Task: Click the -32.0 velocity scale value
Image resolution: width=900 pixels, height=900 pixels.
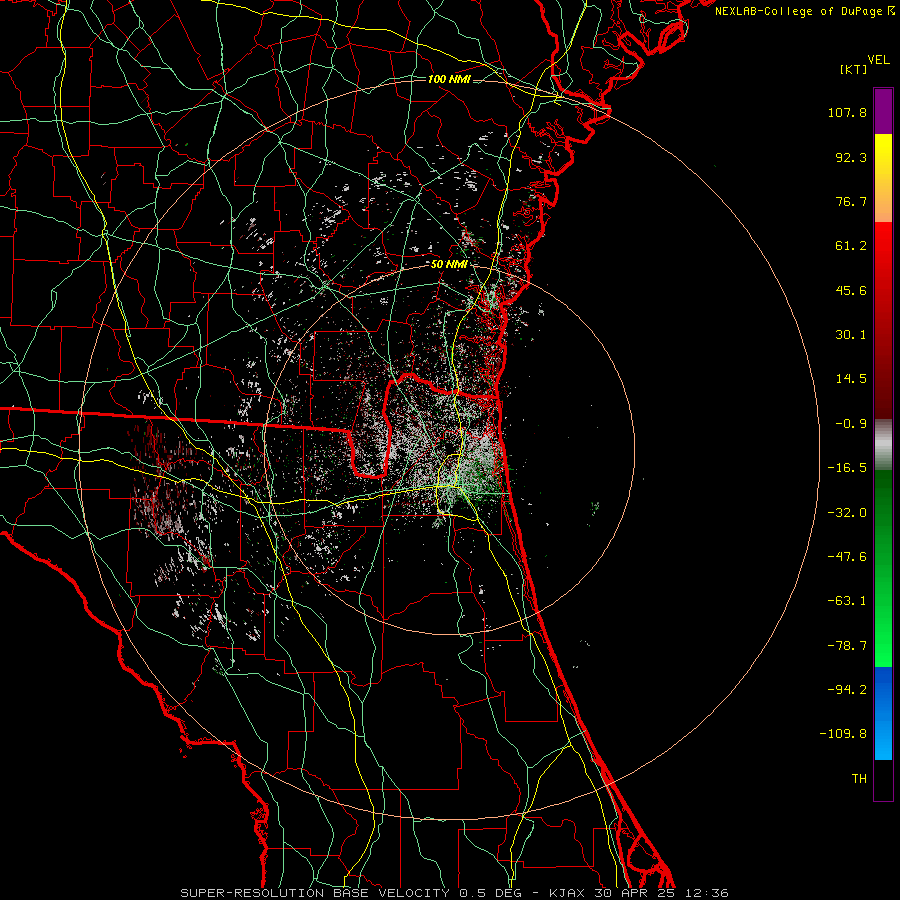Action: click(x=847, y=513)
